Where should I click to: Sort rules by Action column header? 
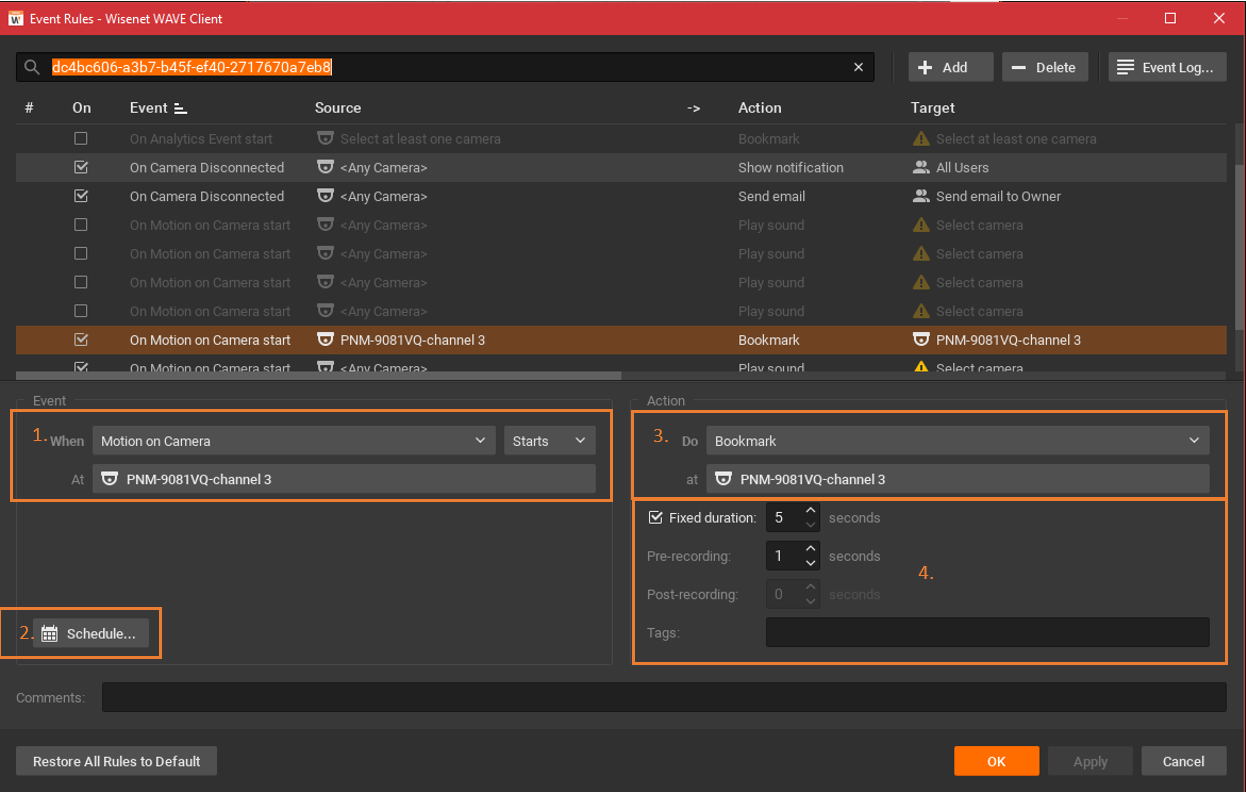click(x=760, y=108)
